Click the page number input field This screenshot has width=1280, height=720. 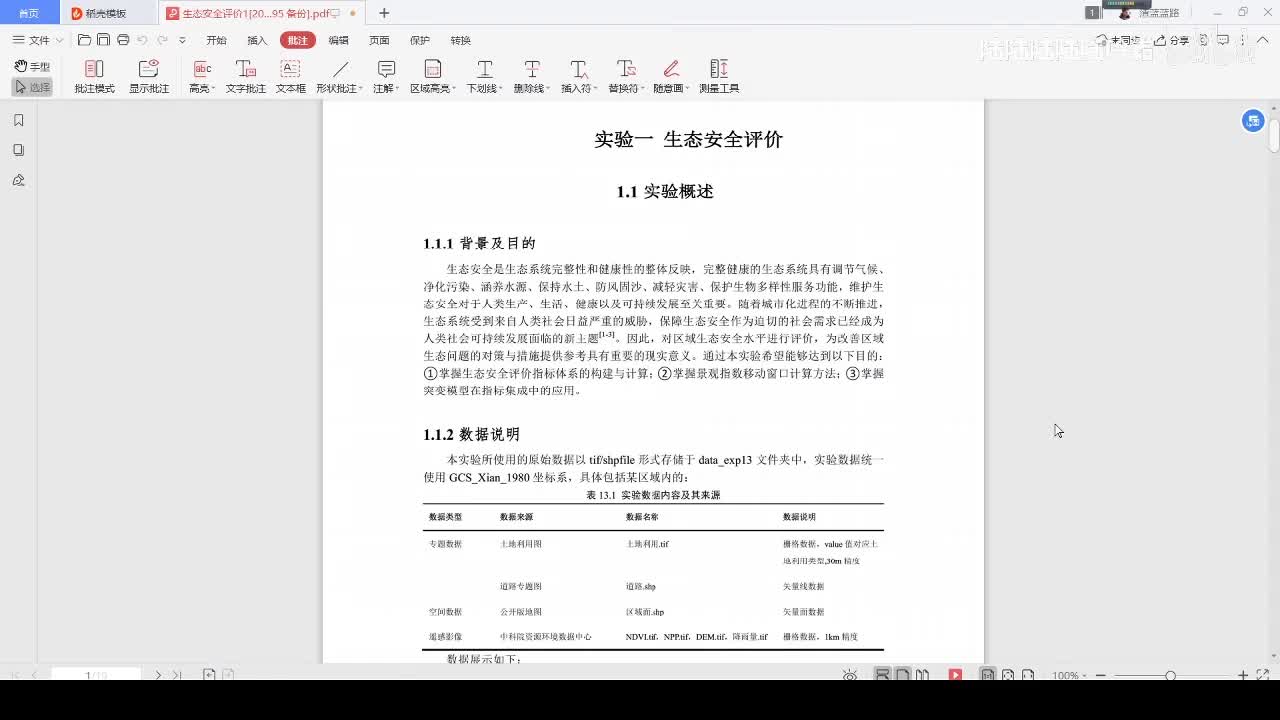(96, 676)
